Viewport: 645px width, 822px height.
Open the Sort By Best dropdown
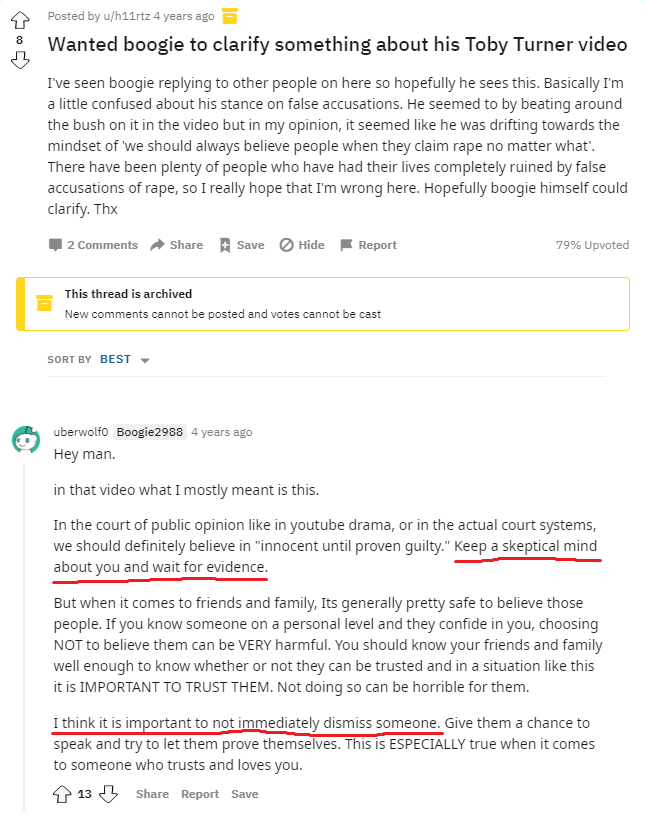pos(124,359)
